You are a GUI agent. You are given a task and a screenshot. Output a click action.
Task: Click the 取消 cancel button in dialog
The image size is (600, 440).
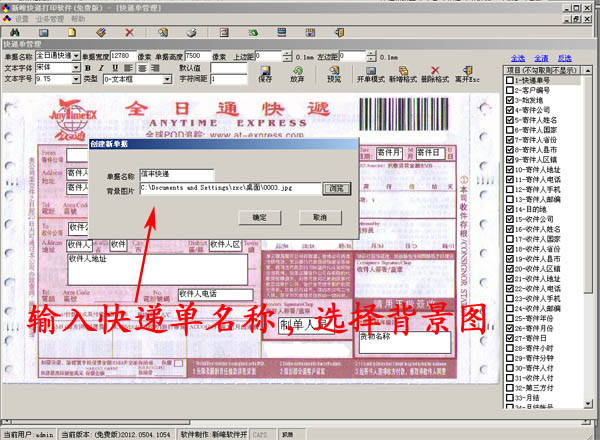[320, 218]
